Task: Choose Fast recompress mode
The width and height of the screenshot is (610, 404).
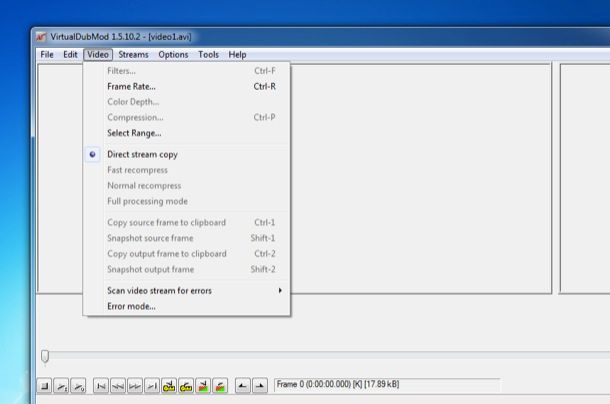Action: coord(188,170)
